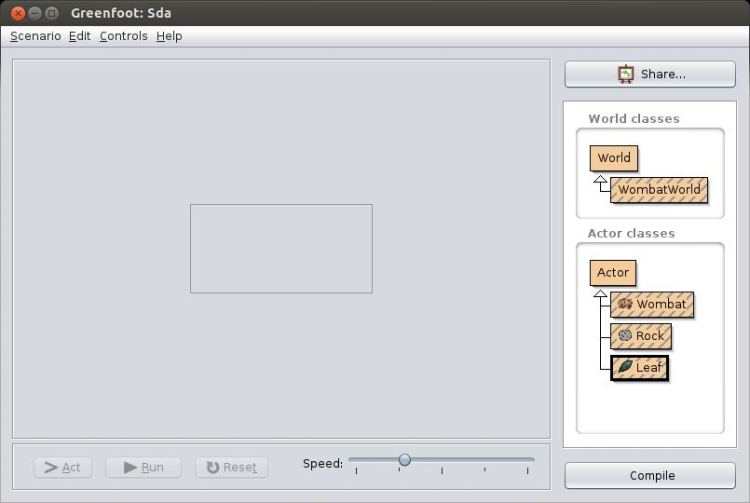This screenshot has width=750, height=503.
Task: Select the Leaf class
Action: pyautogui.click(x=640, y=368)
